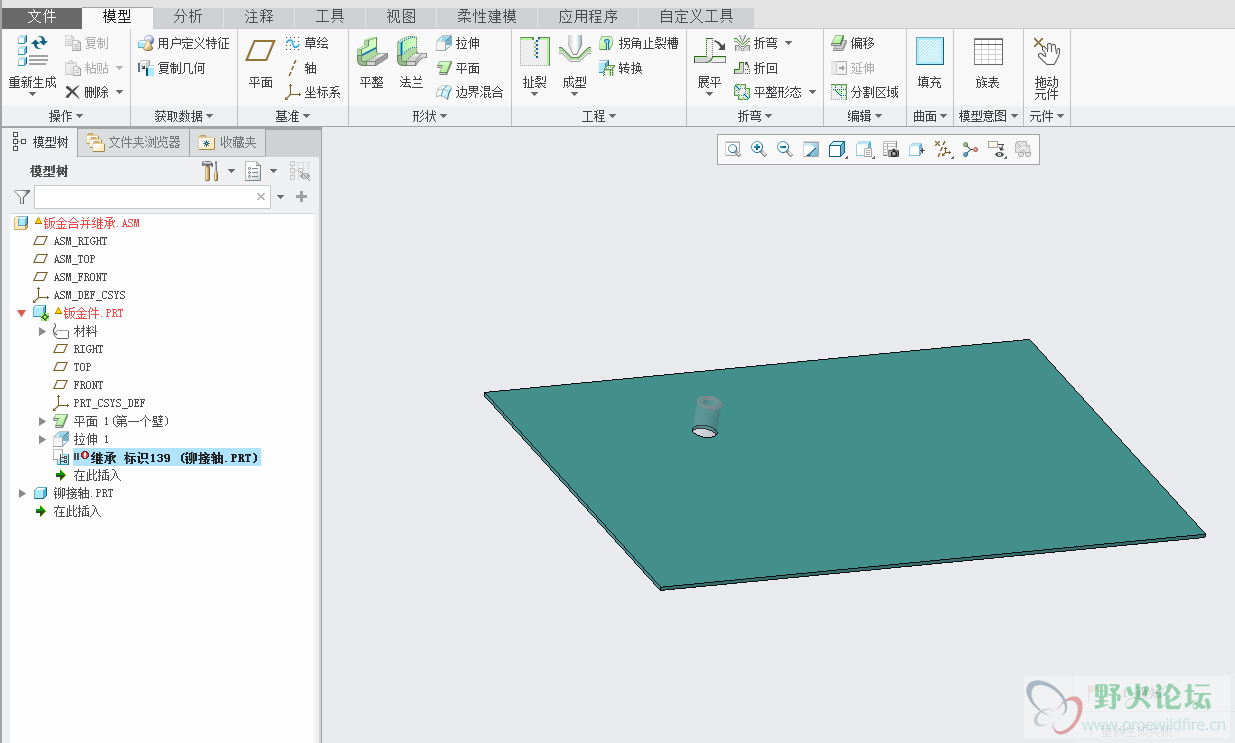Click the Zoom In magnifier icon
Viewport: 1235px width, 743px height.
click(759, 150)
